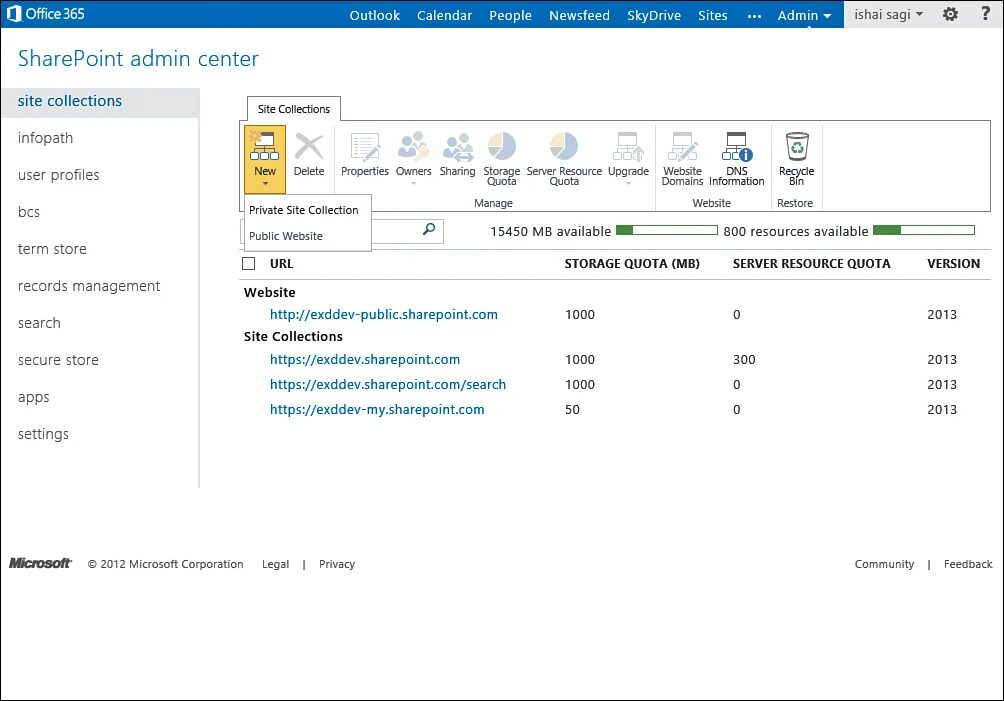
Task: Click the 300 server resource quota value
Action: click(x=744, y=360)
